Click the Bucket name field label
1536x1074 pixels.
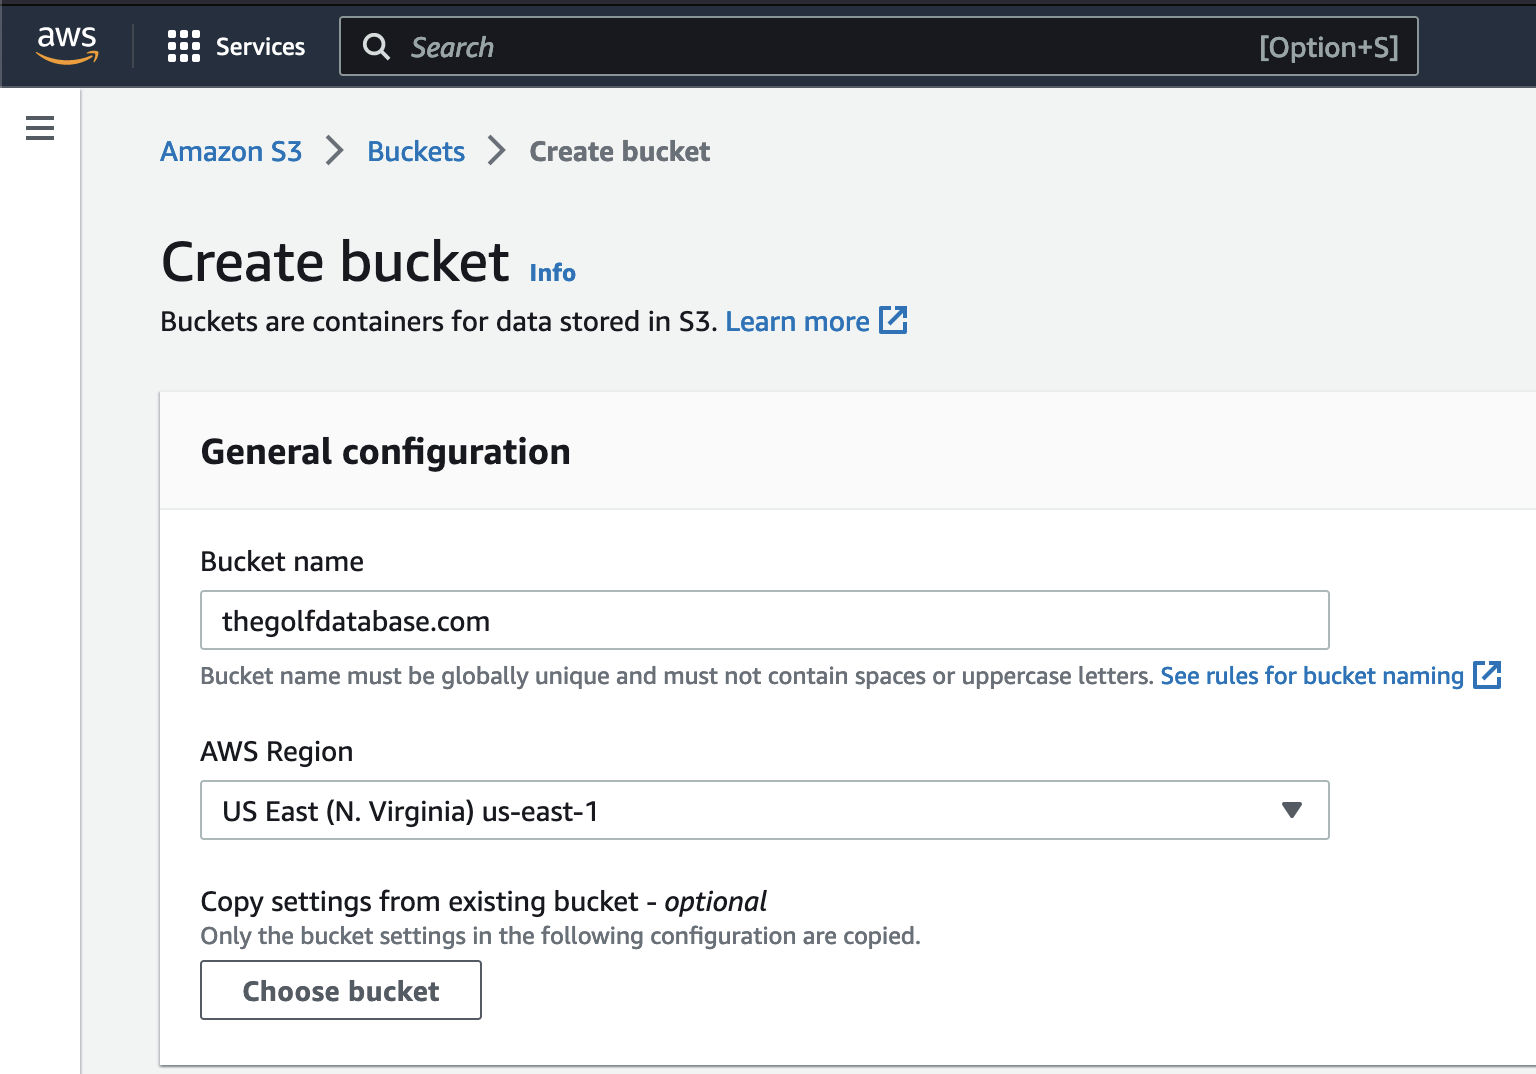point(282,562)
